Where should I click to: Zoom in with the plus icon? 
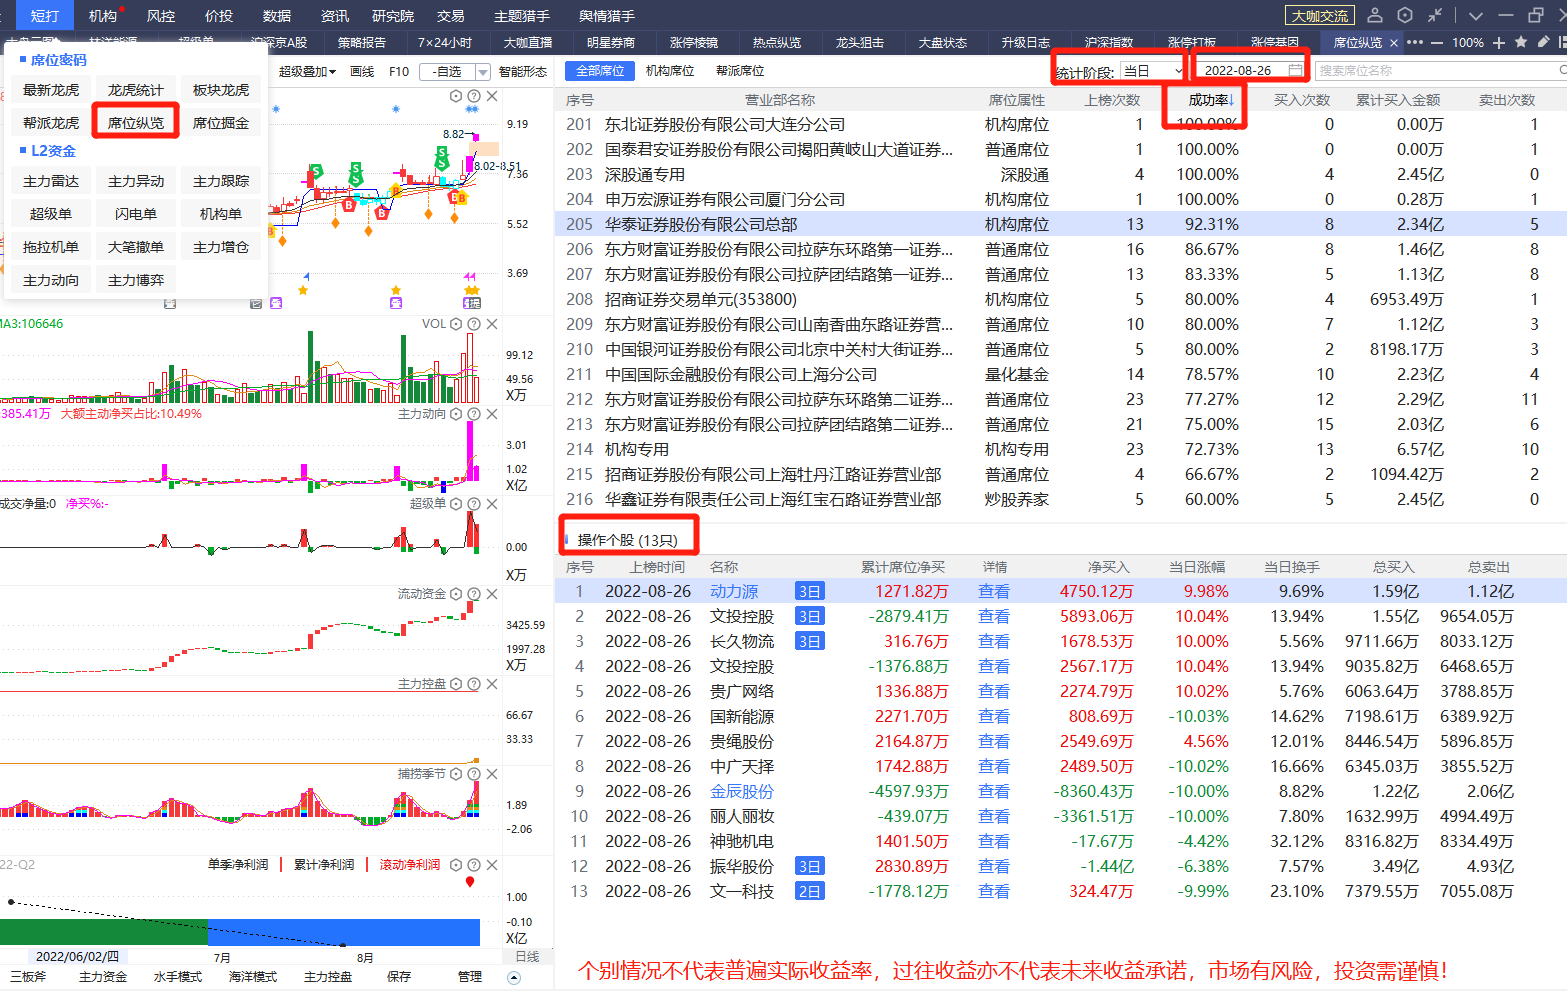[1499, 43]
